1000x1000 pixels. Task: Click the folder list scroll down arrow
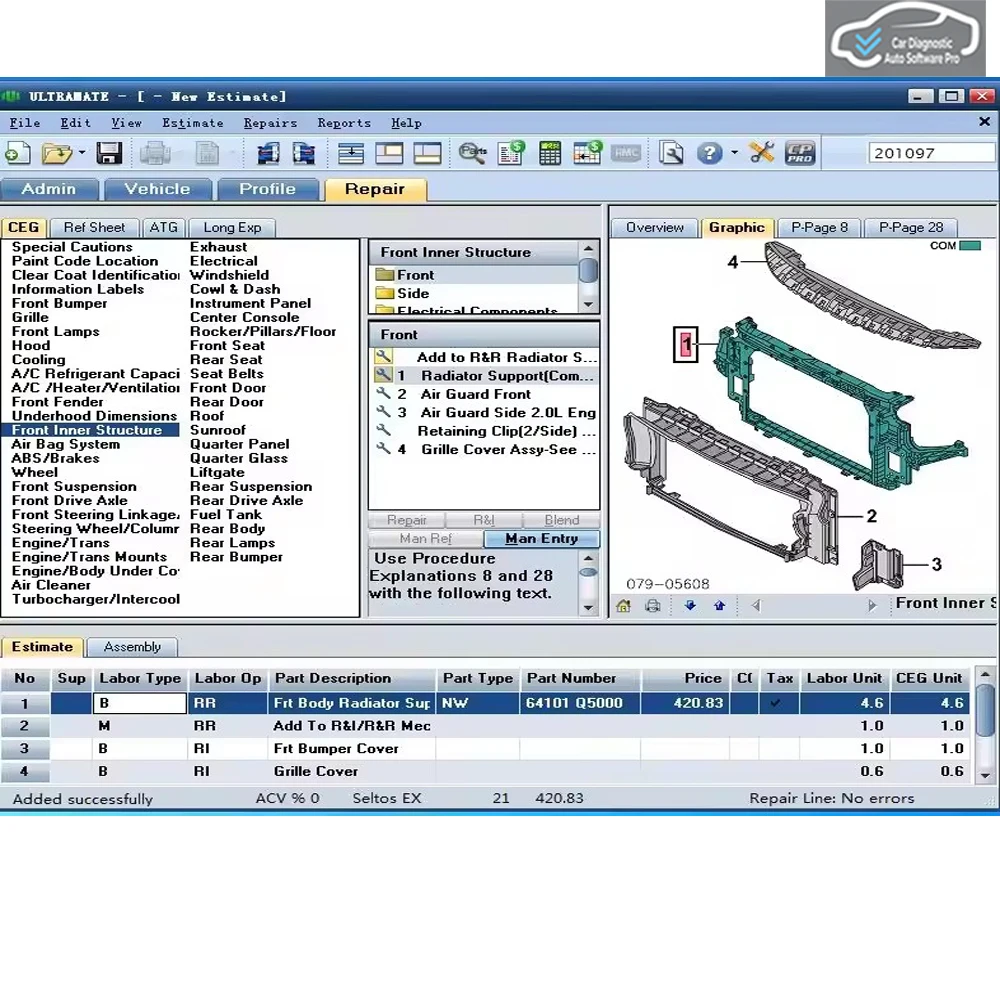tap(588, 305)
